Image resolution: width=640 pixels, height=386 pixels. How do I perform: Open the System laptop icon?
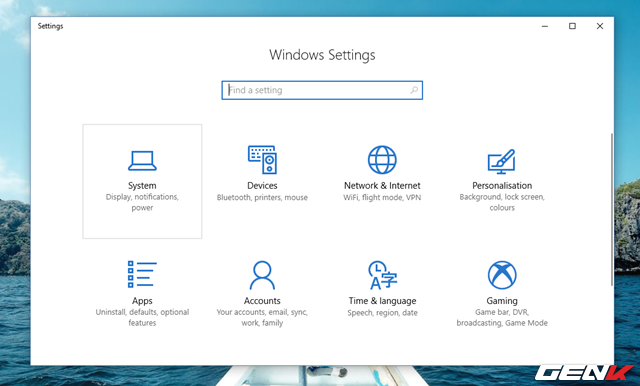(142, 161)
